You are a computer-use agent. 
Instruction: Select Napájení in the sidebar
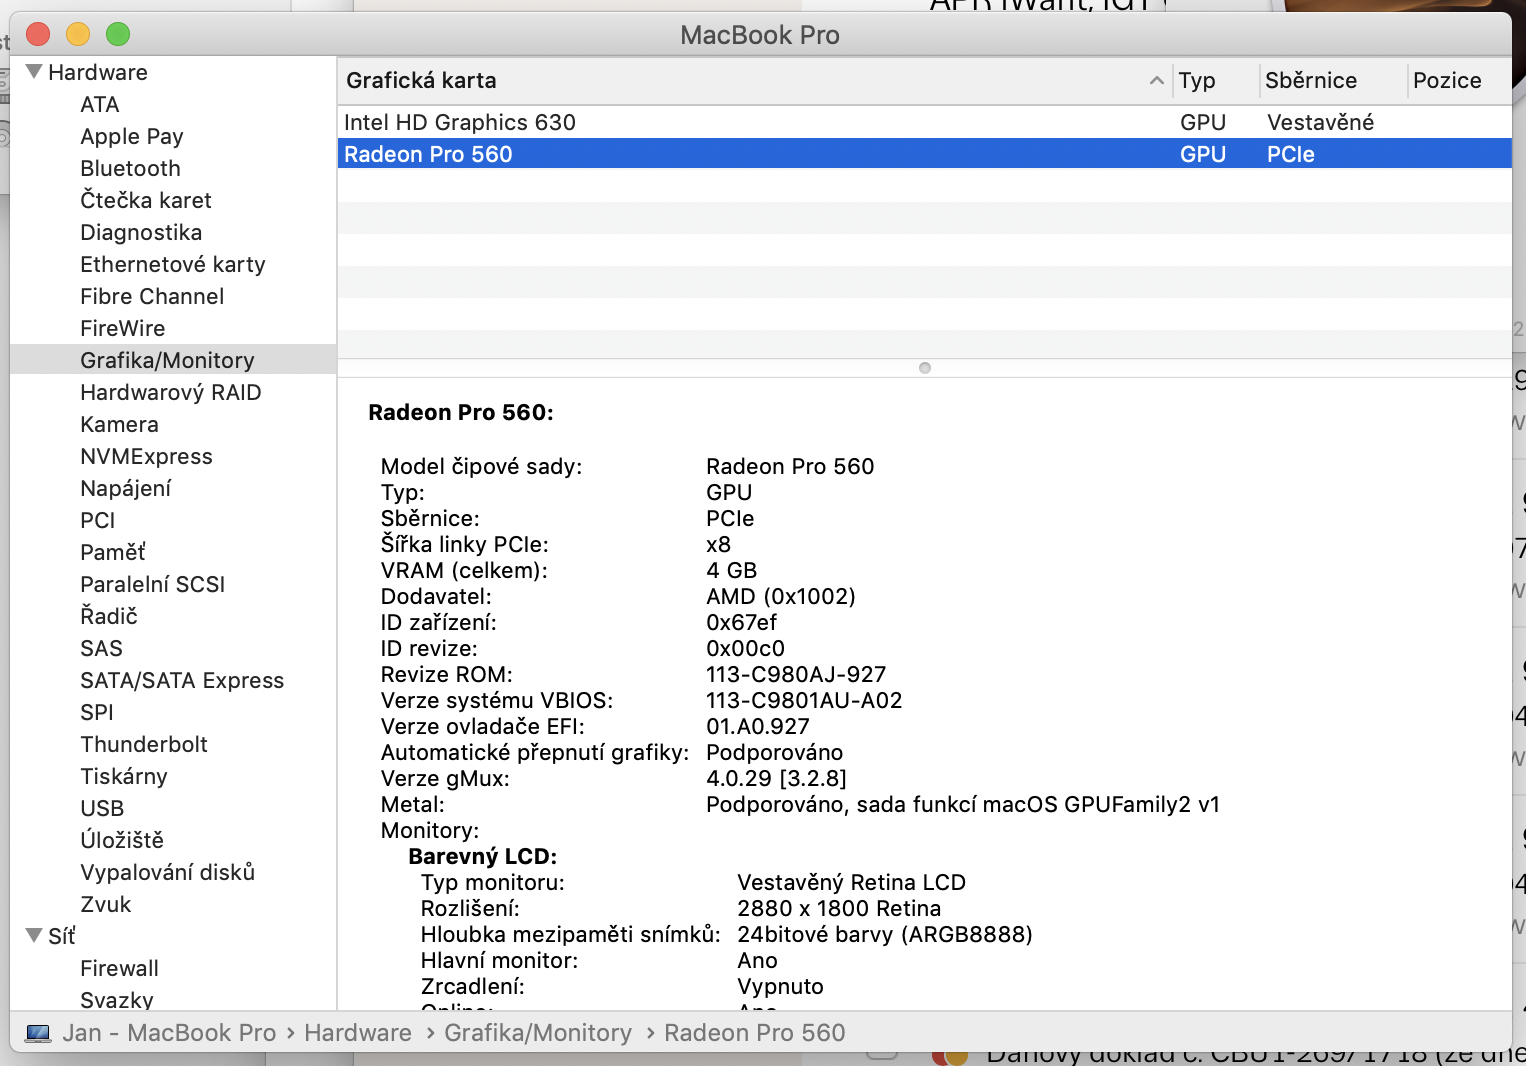tap(126, 488)
